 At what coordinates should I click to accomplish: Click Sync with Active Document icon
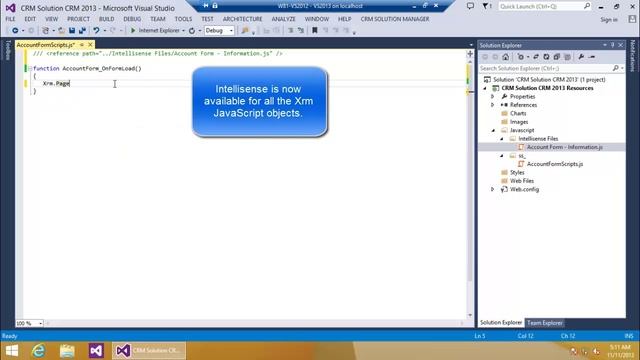pos(536,57)
